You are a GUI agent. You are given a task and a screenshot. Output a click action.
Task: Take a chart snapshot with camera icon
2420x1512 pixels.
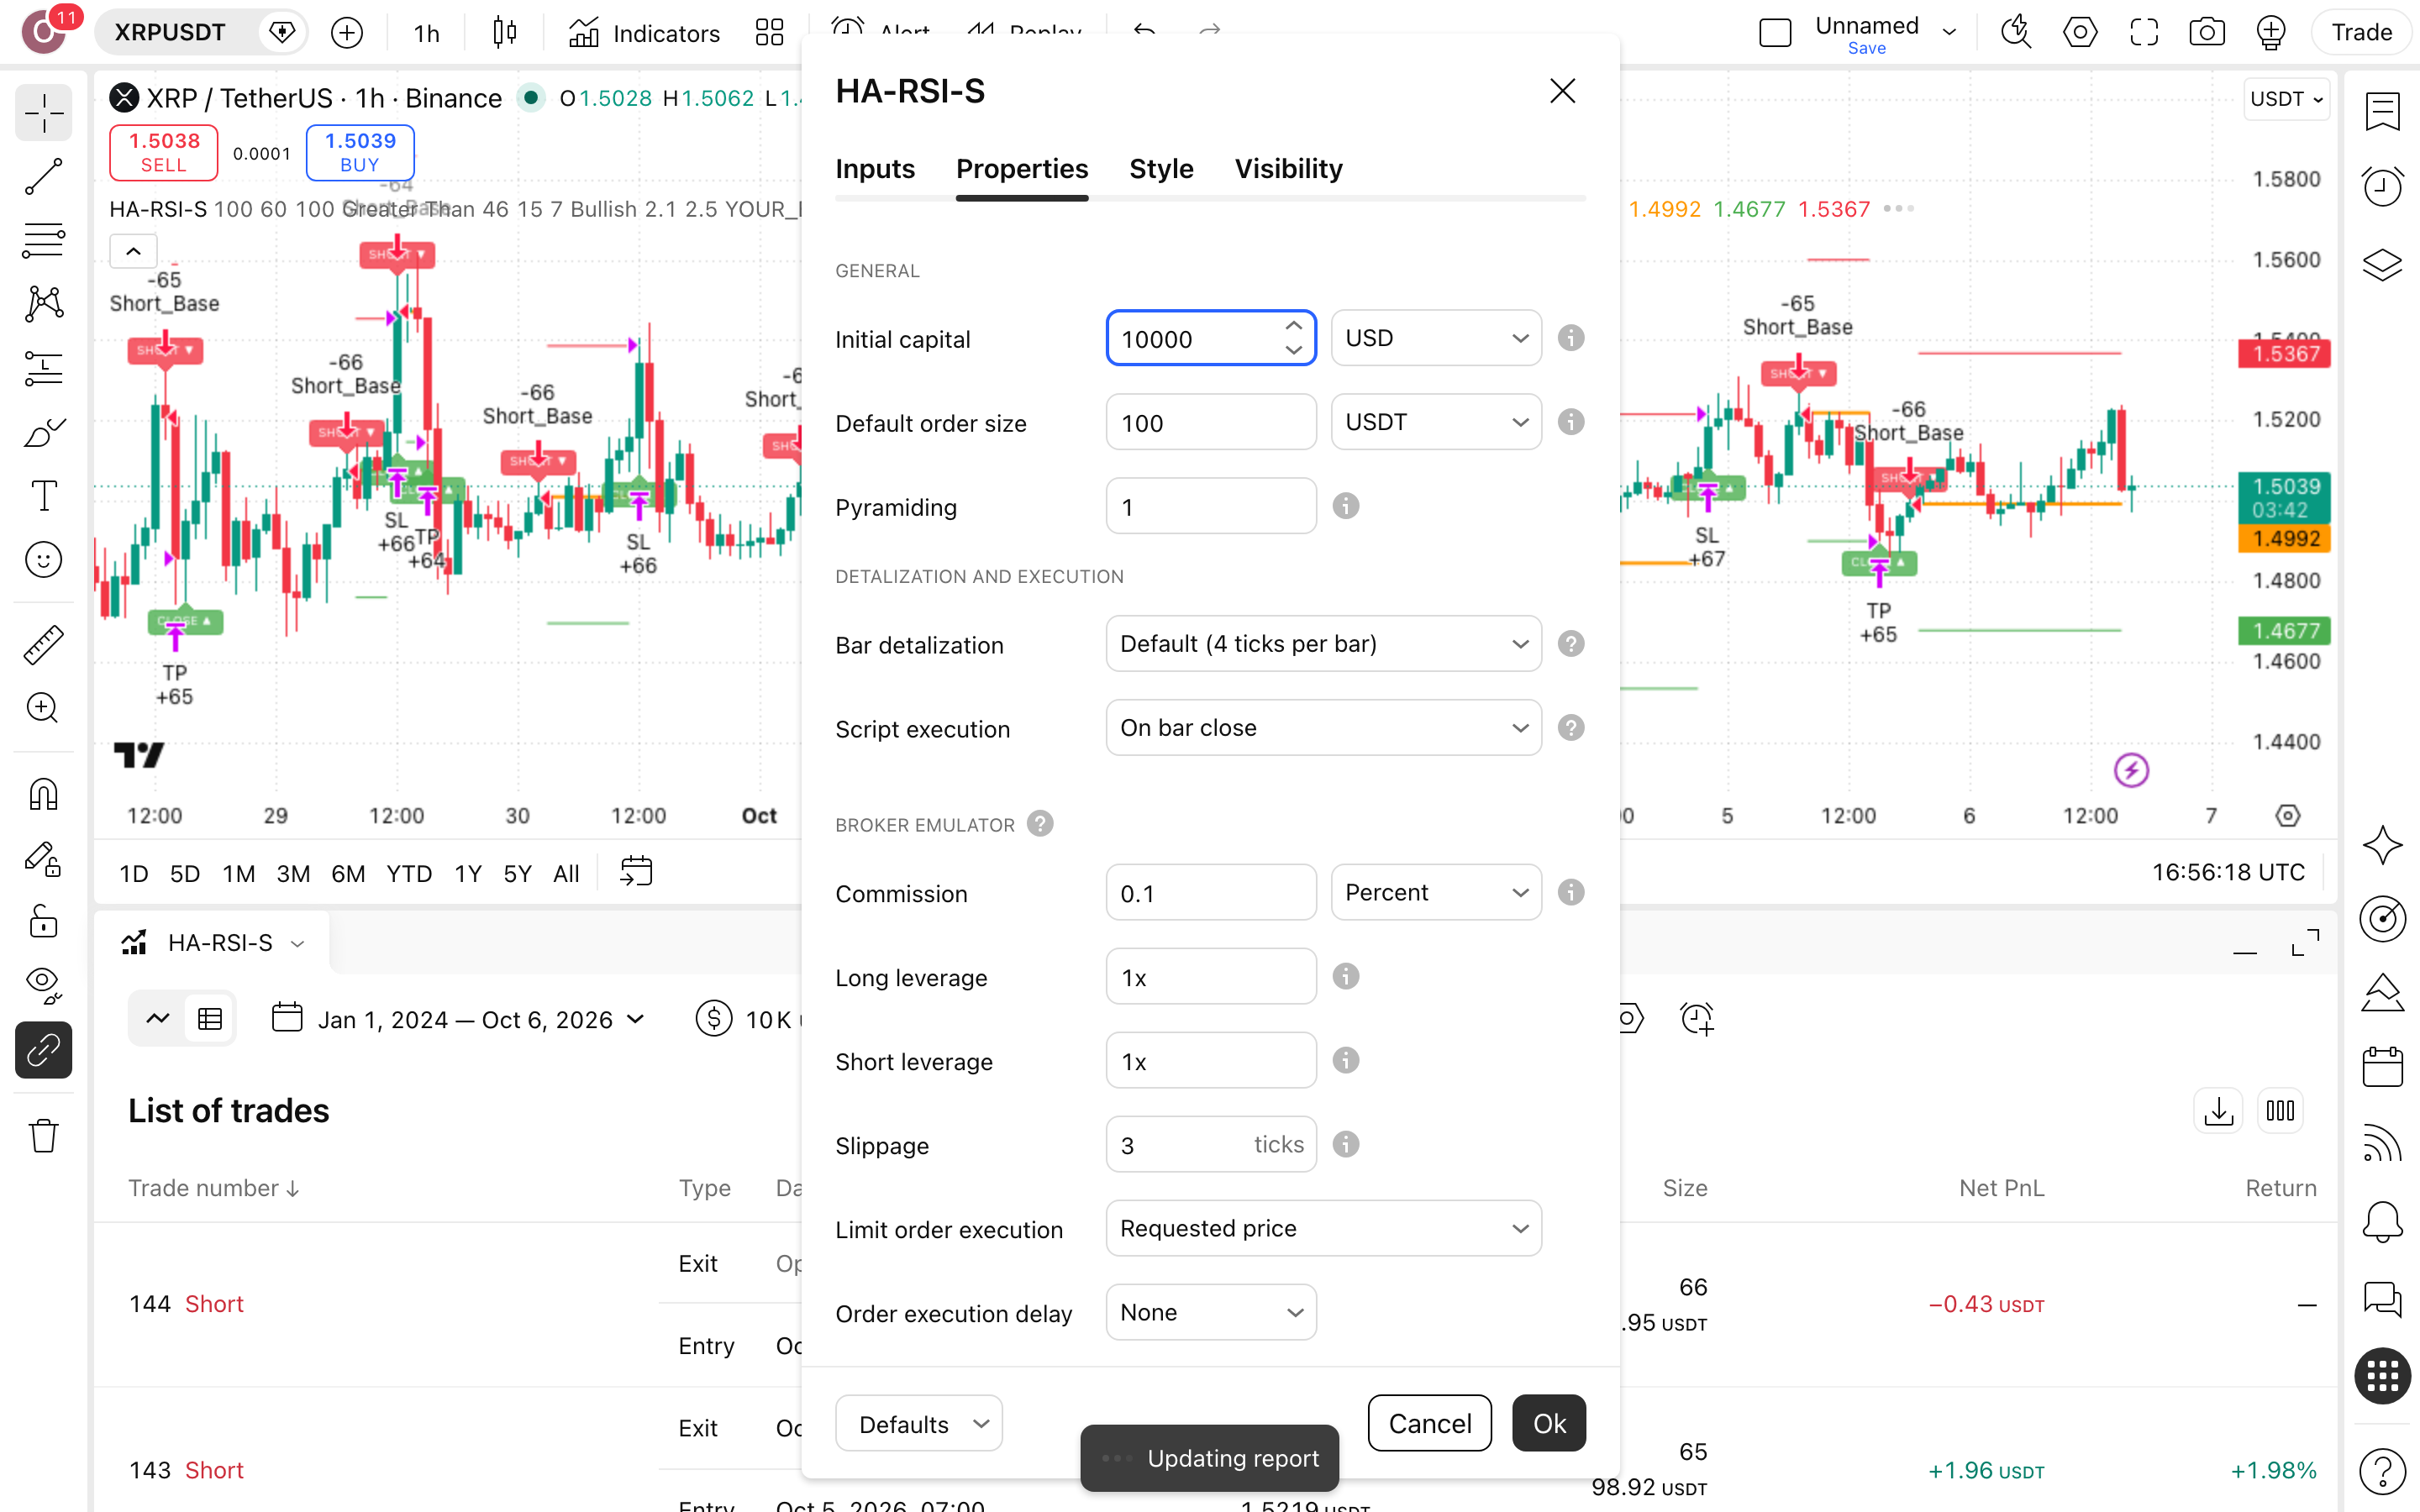click(x=2206, y=33)
